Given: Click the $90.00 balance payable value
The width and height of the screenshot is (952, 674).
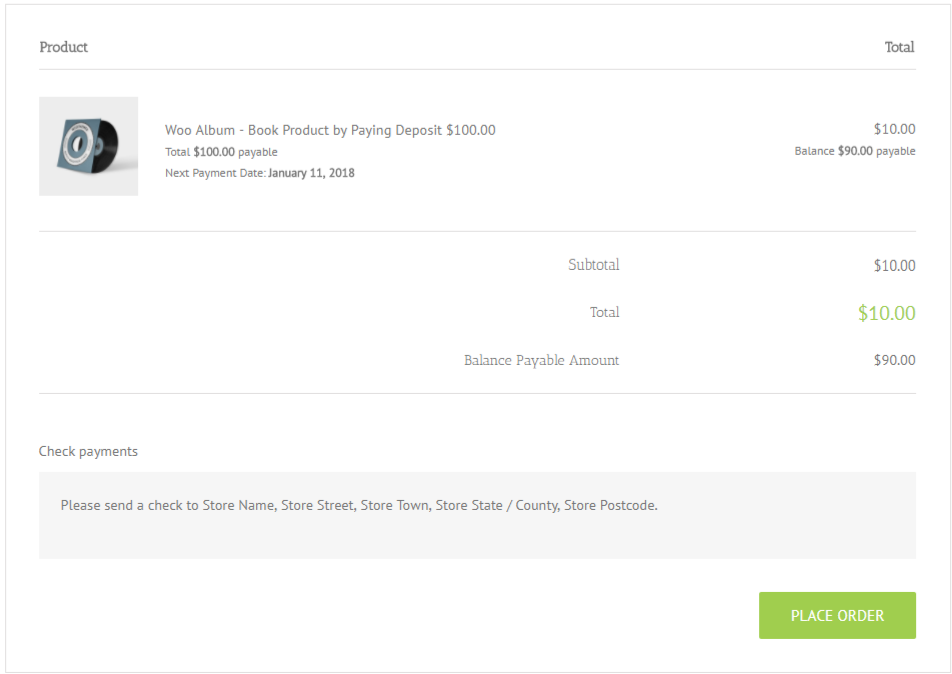Looking at the screenshot, I should pyautogui.click(x=894, y=360).
